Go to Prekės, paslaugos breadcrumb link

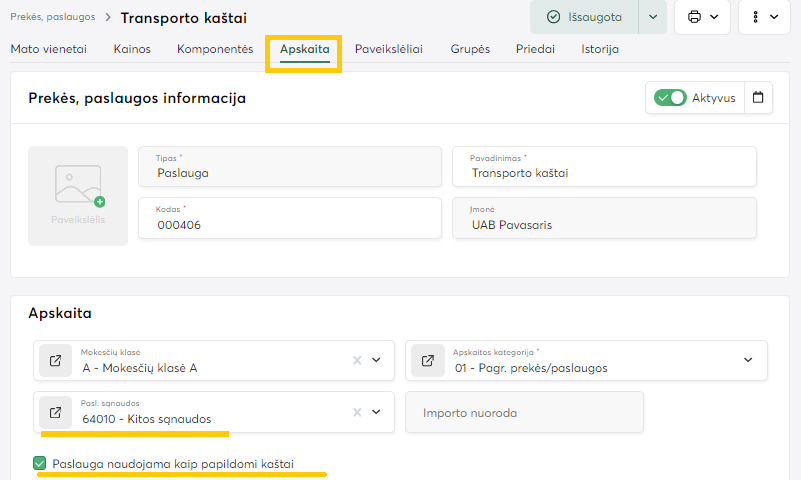[54, 18]
